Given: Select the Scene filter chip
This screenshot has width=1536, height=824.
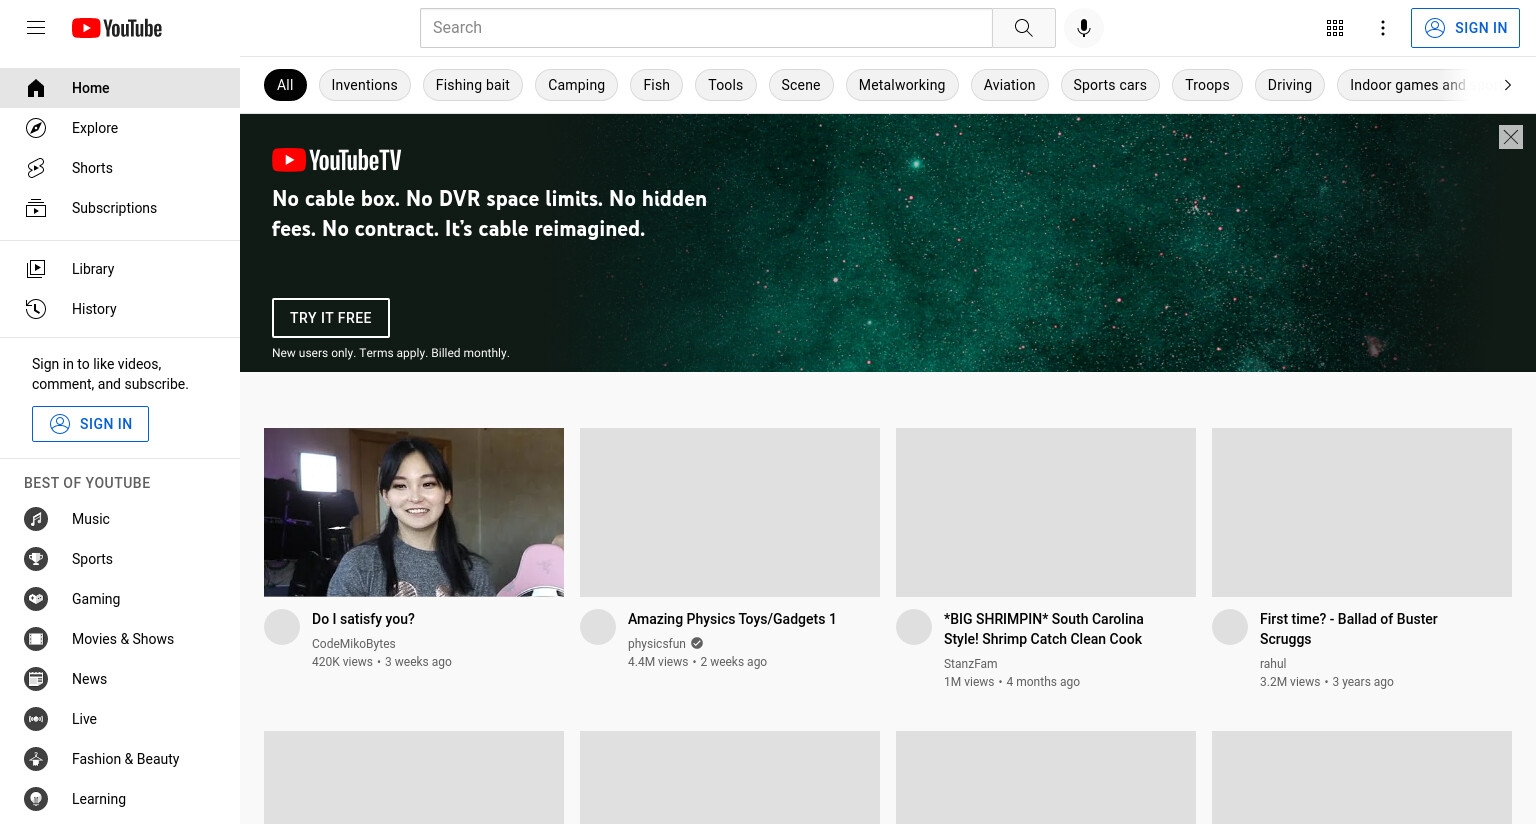Looking at the screenshot, I should tap(801, 85).
